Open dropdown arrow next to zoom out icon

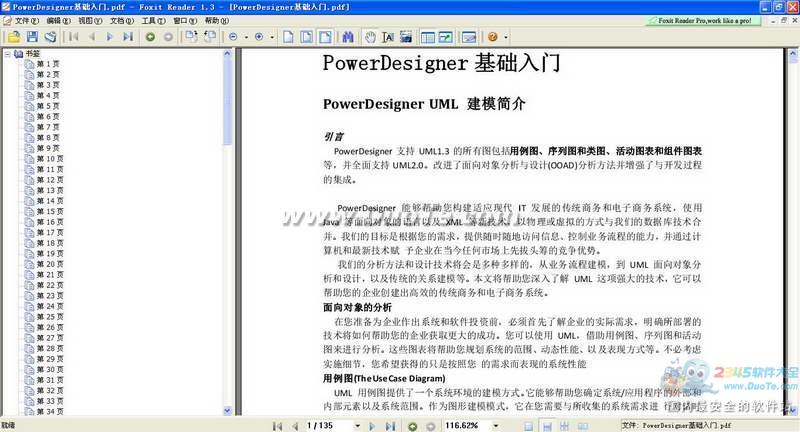point(246,37)
